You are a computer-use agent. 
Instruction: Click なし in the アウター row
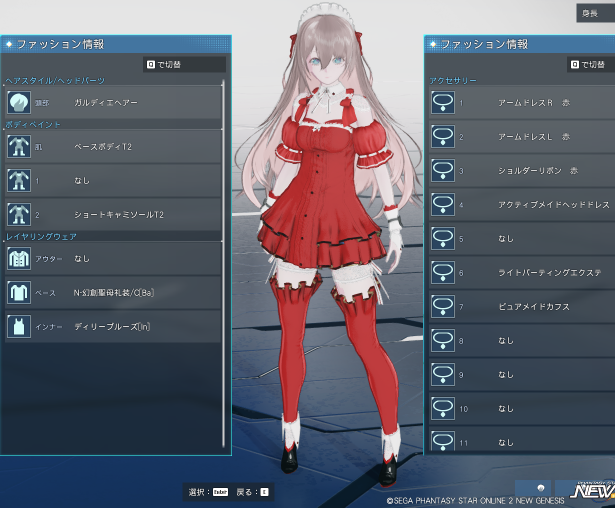click(82, 259)
